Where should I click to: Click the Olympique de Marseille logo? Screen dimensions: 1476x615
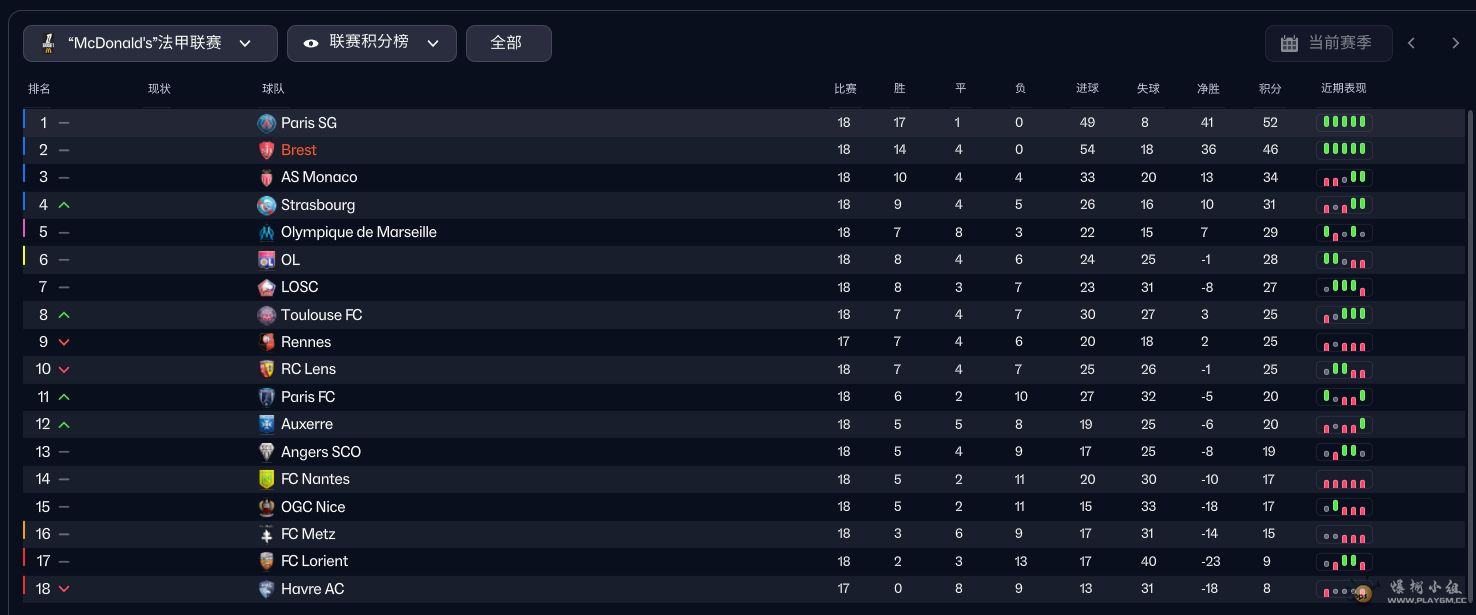click(266, 232)
